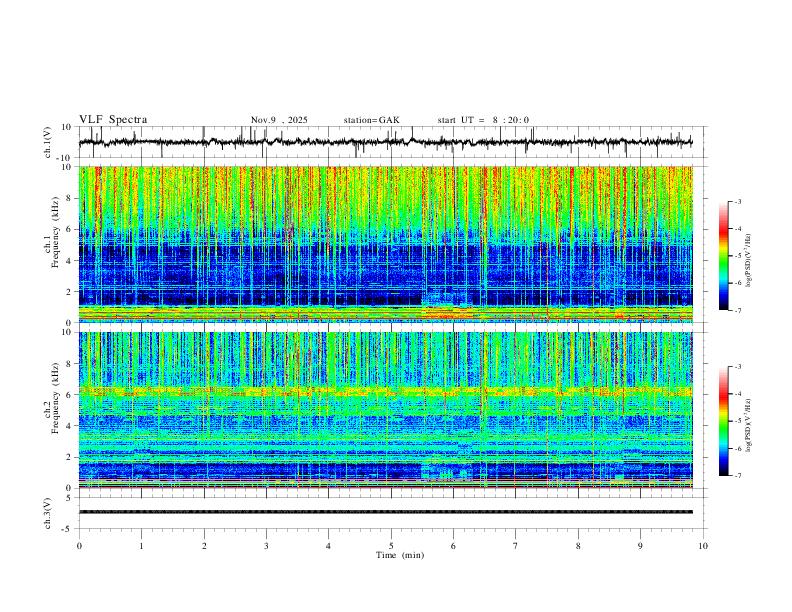Select the "start UT = 8 :20: 0" text

click(x=483, y=120)
